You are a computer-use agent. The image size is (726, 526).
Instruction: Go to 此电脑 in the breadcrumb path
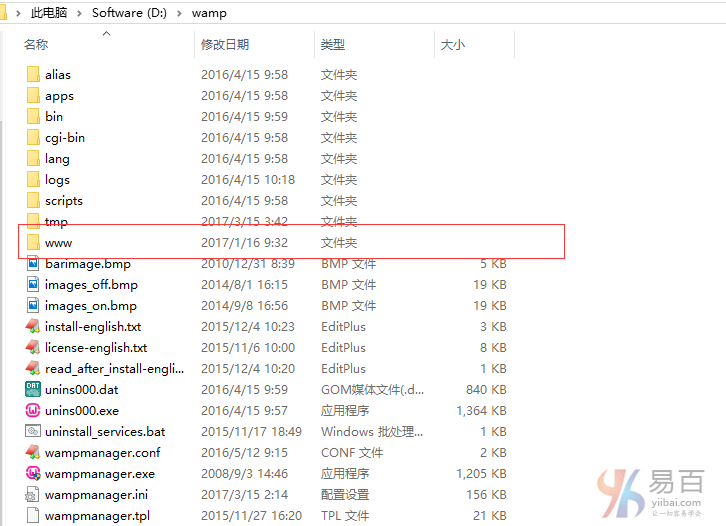(x=50, y=13)
